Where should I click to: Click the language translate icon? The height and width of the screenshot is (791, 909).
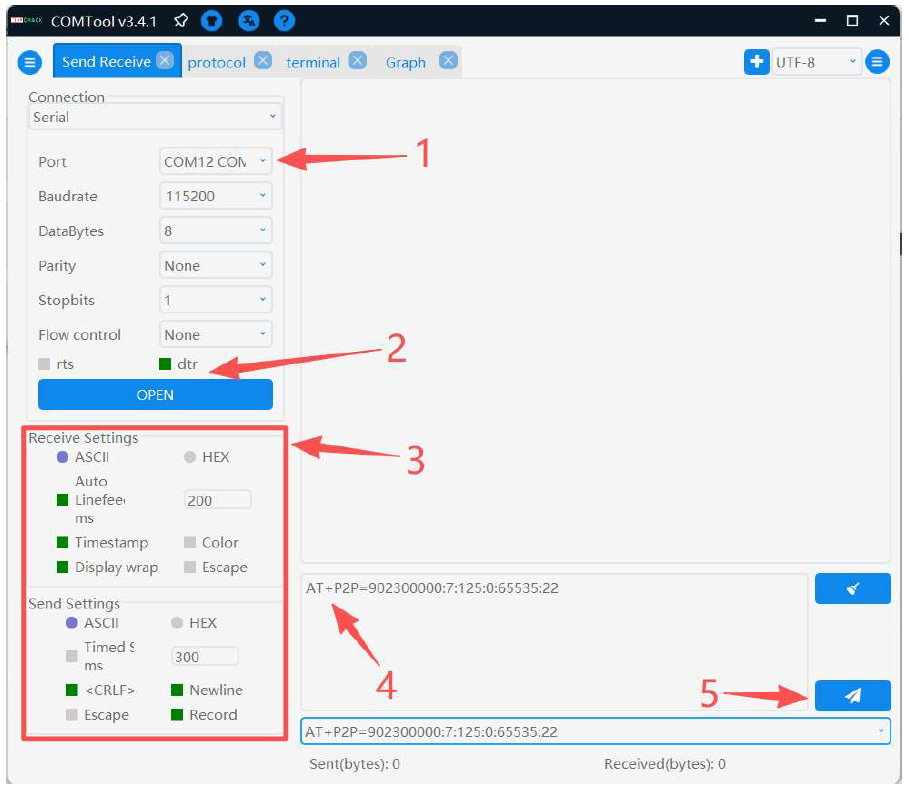pyautogui.click(x=248, y=21)
